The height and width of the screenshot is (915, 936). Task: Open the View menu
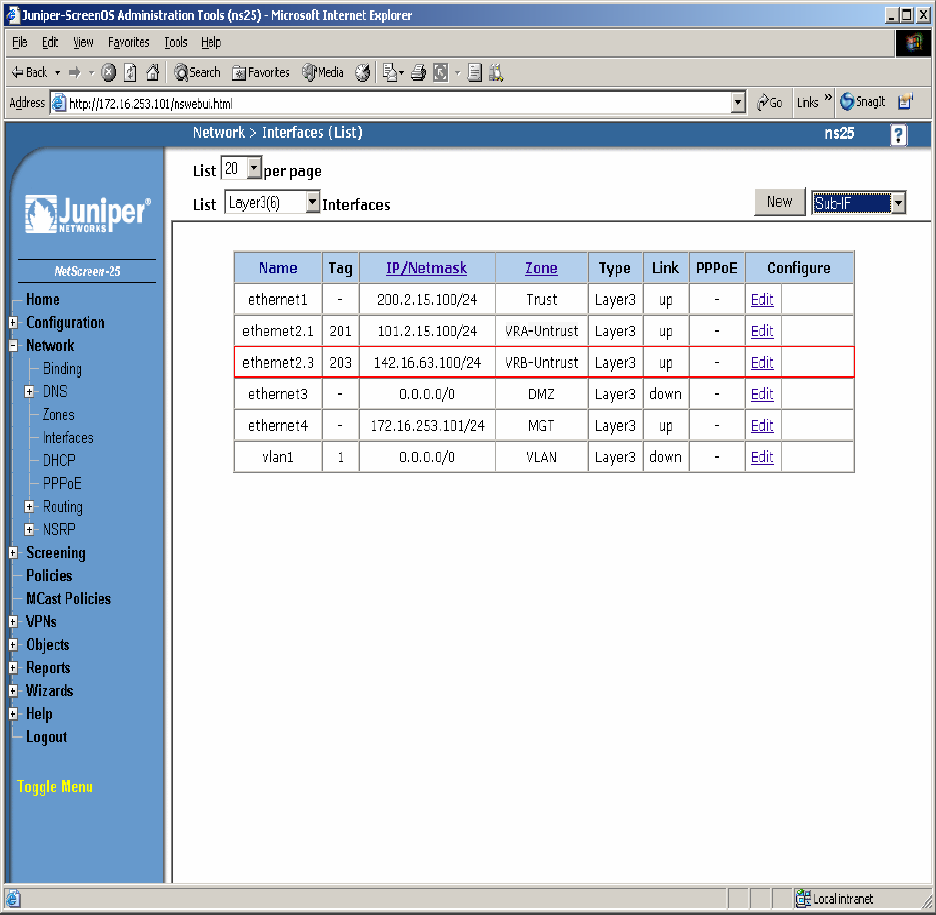84,42
